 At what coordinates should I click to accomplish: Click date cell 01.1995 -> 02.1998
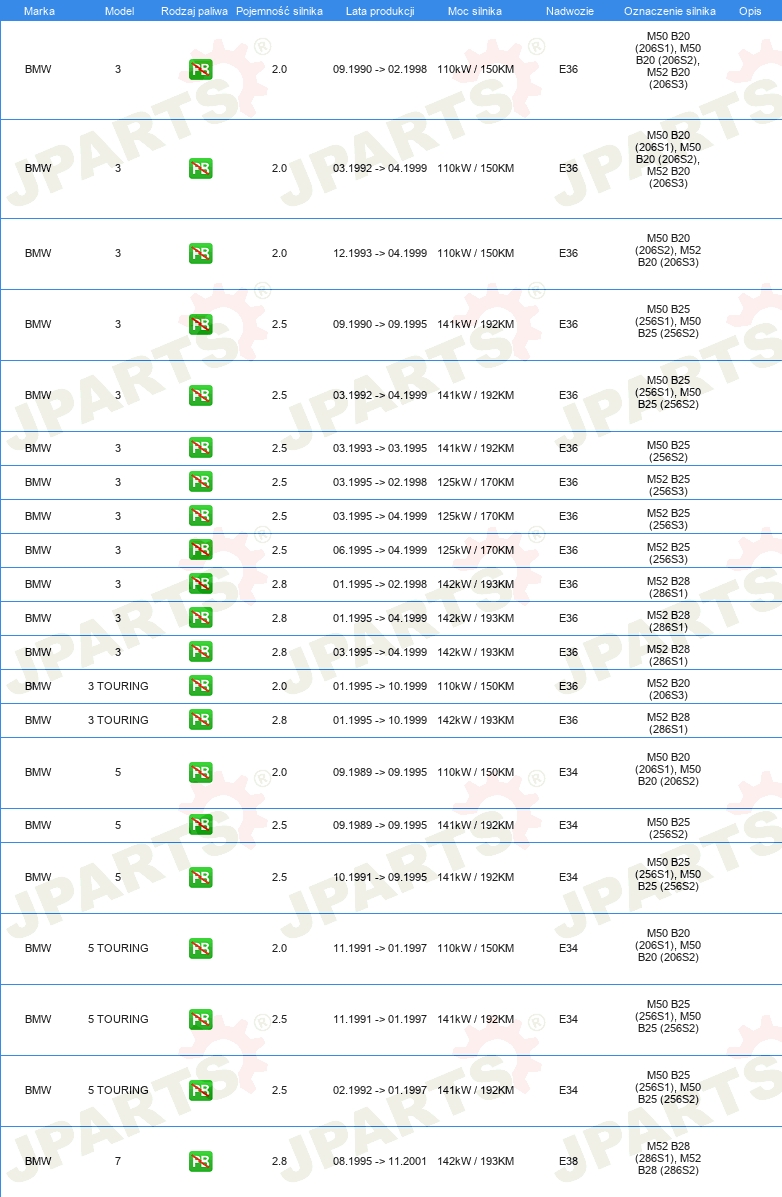pos(380,584)
